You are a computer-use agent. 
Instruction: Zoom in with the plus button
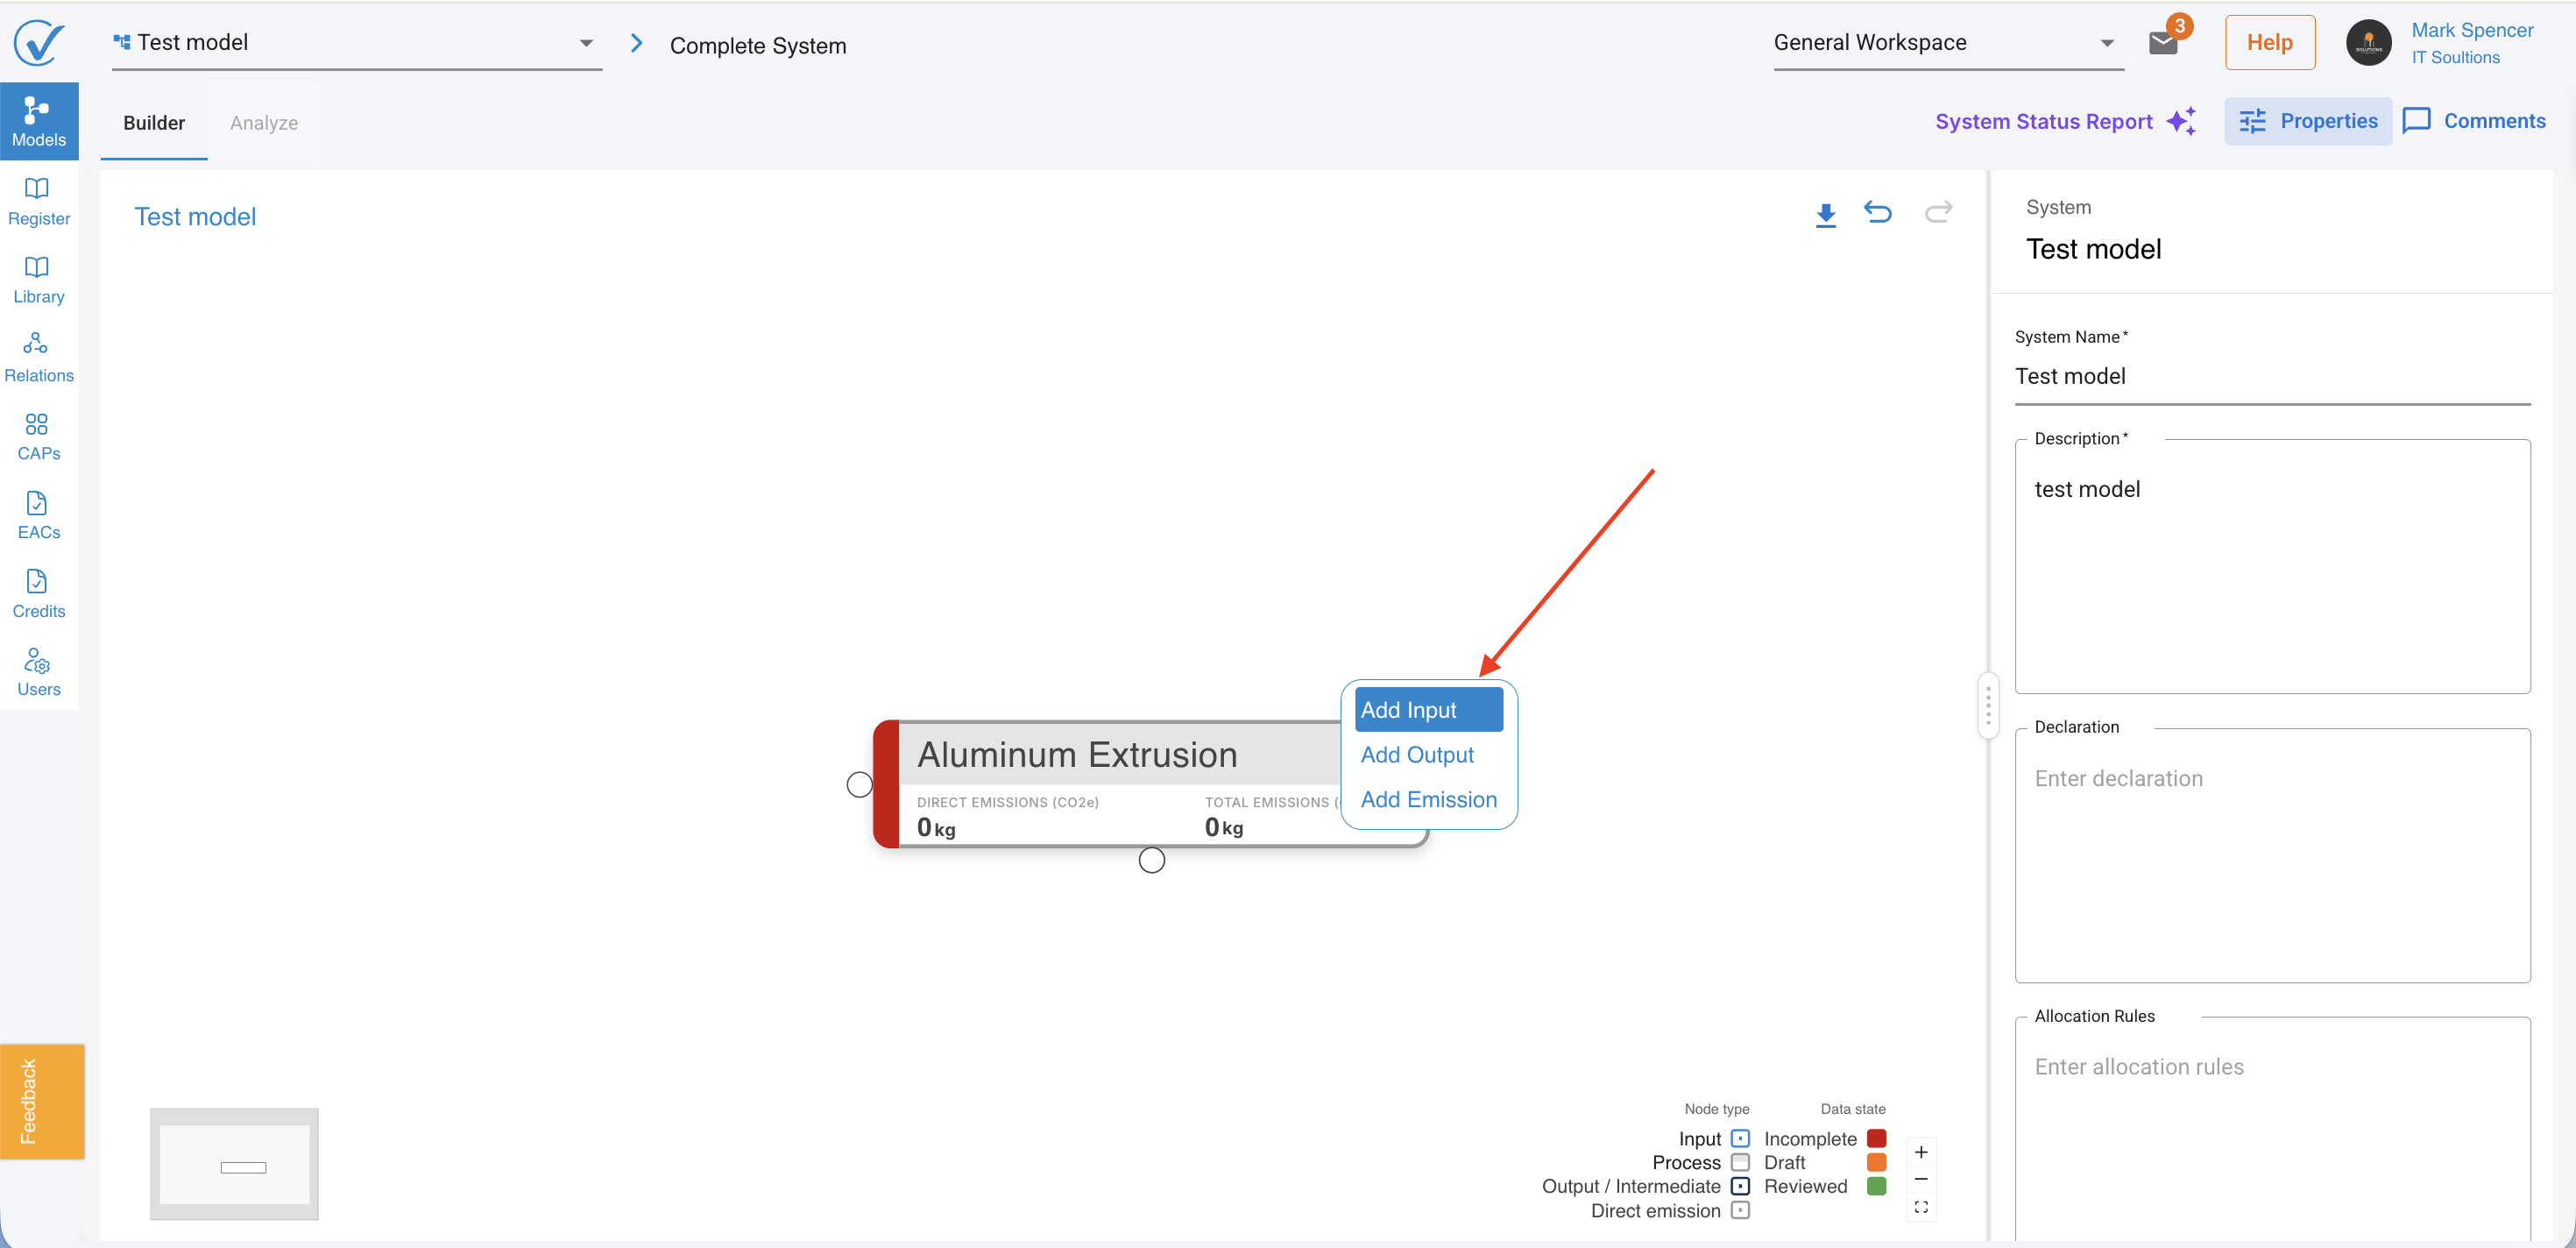point(1920,1152)
